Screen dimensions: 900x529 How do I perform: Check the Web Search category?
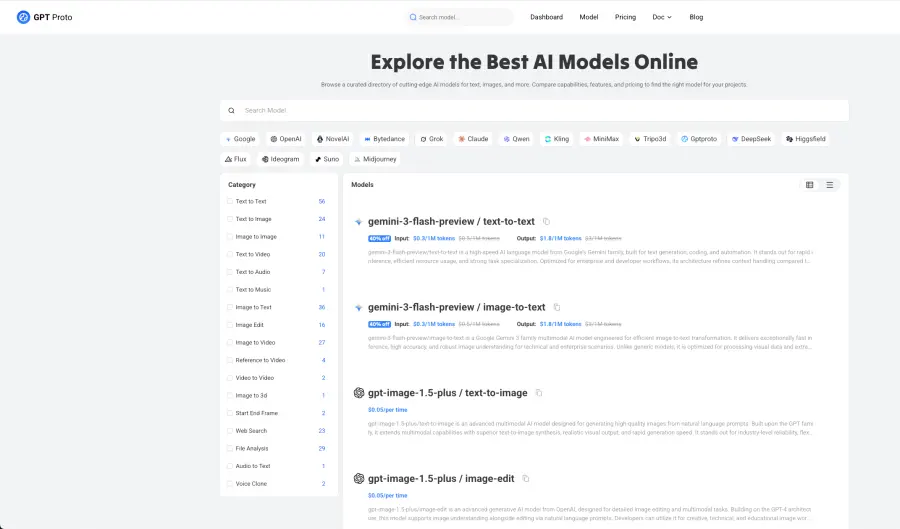coord(230,431)
